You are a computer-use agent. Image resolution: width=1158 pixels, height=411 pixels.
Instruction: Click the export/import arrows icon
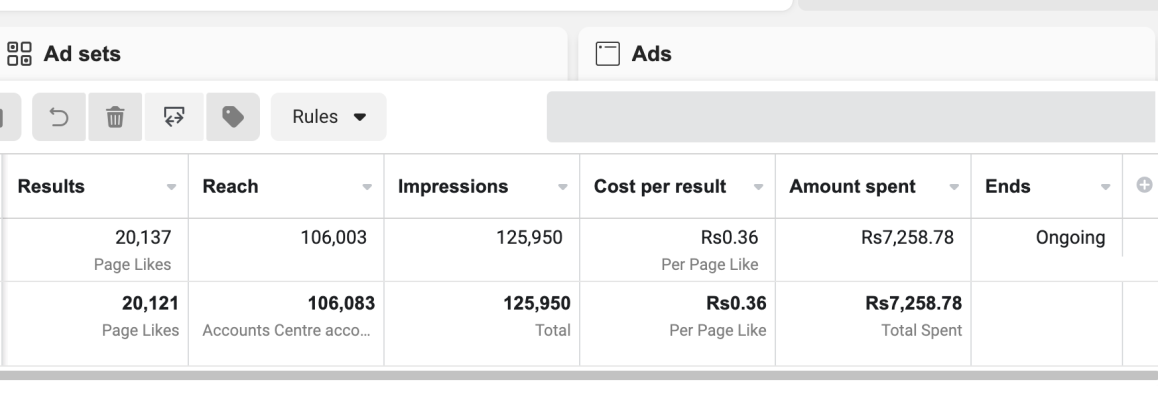click(x=174, y=117)
